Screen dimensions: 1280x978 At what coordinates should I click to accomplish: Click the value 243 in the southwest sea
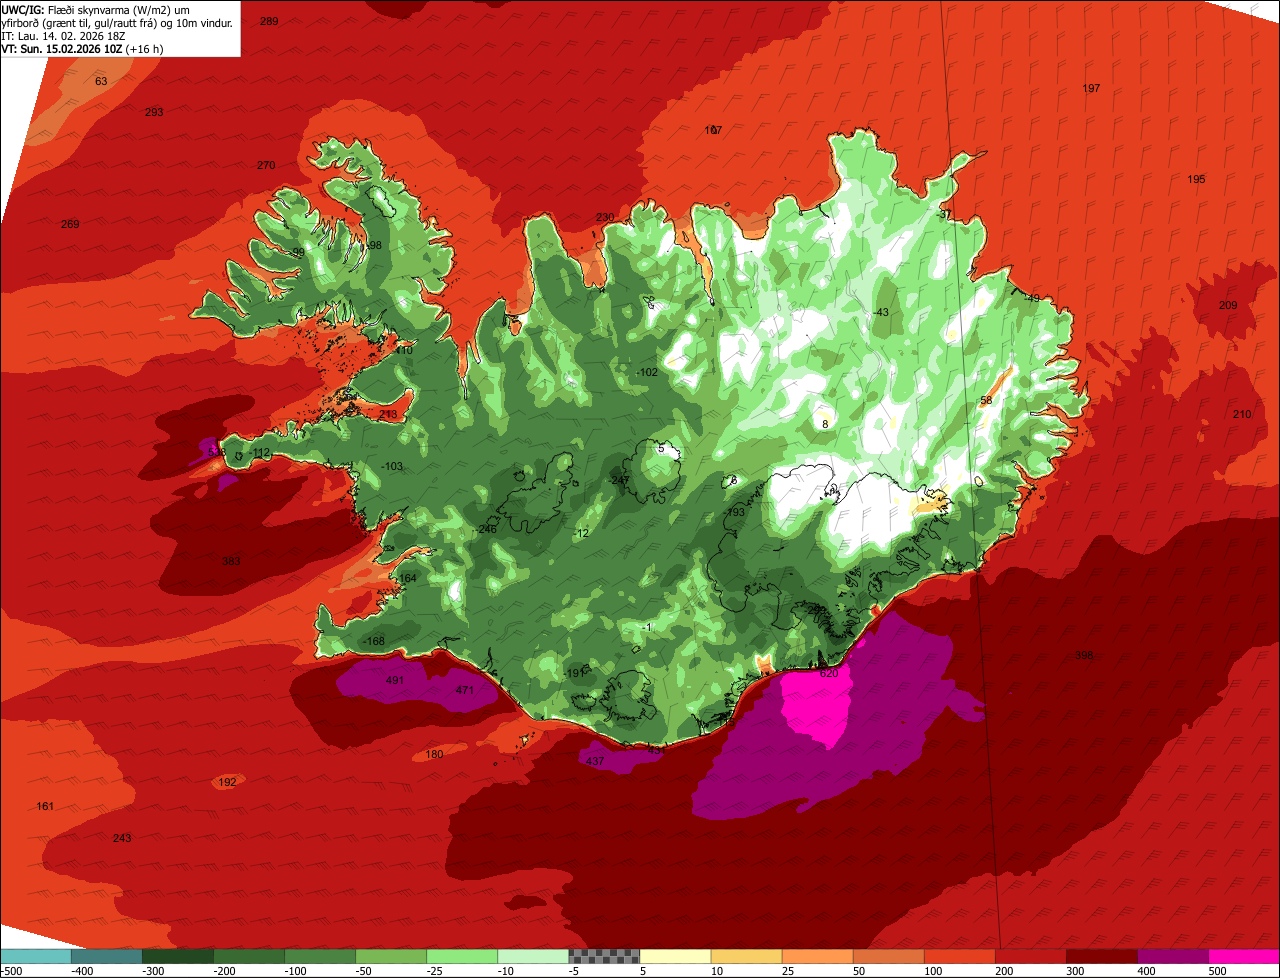[122, 838]
